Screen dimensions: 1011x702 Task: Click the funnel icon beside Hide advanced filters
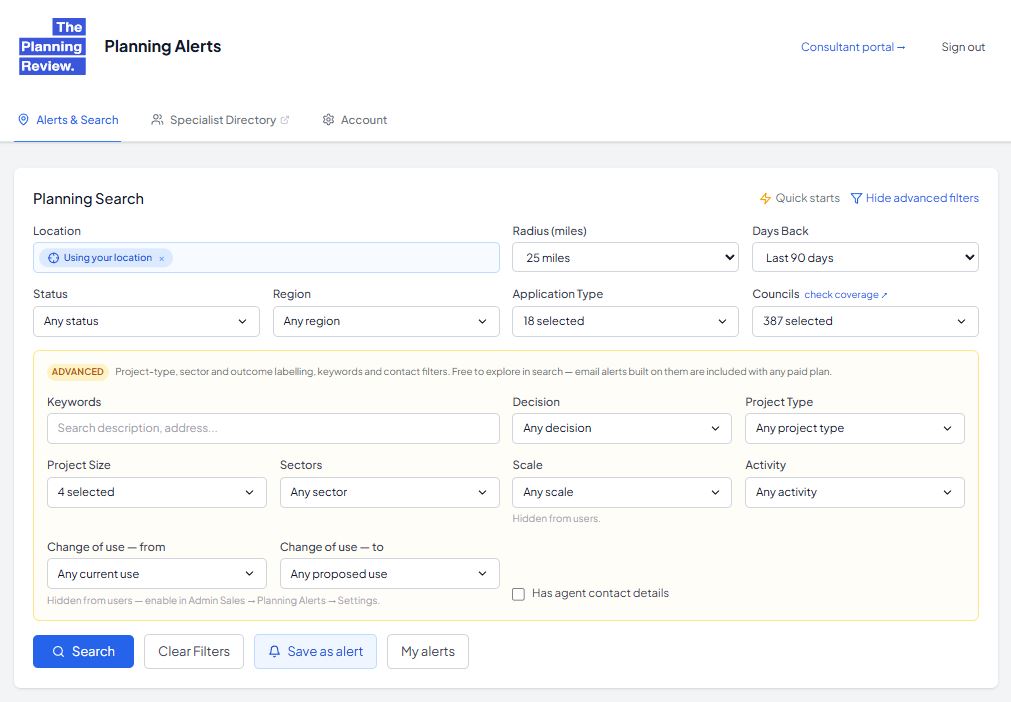point(856,199)
